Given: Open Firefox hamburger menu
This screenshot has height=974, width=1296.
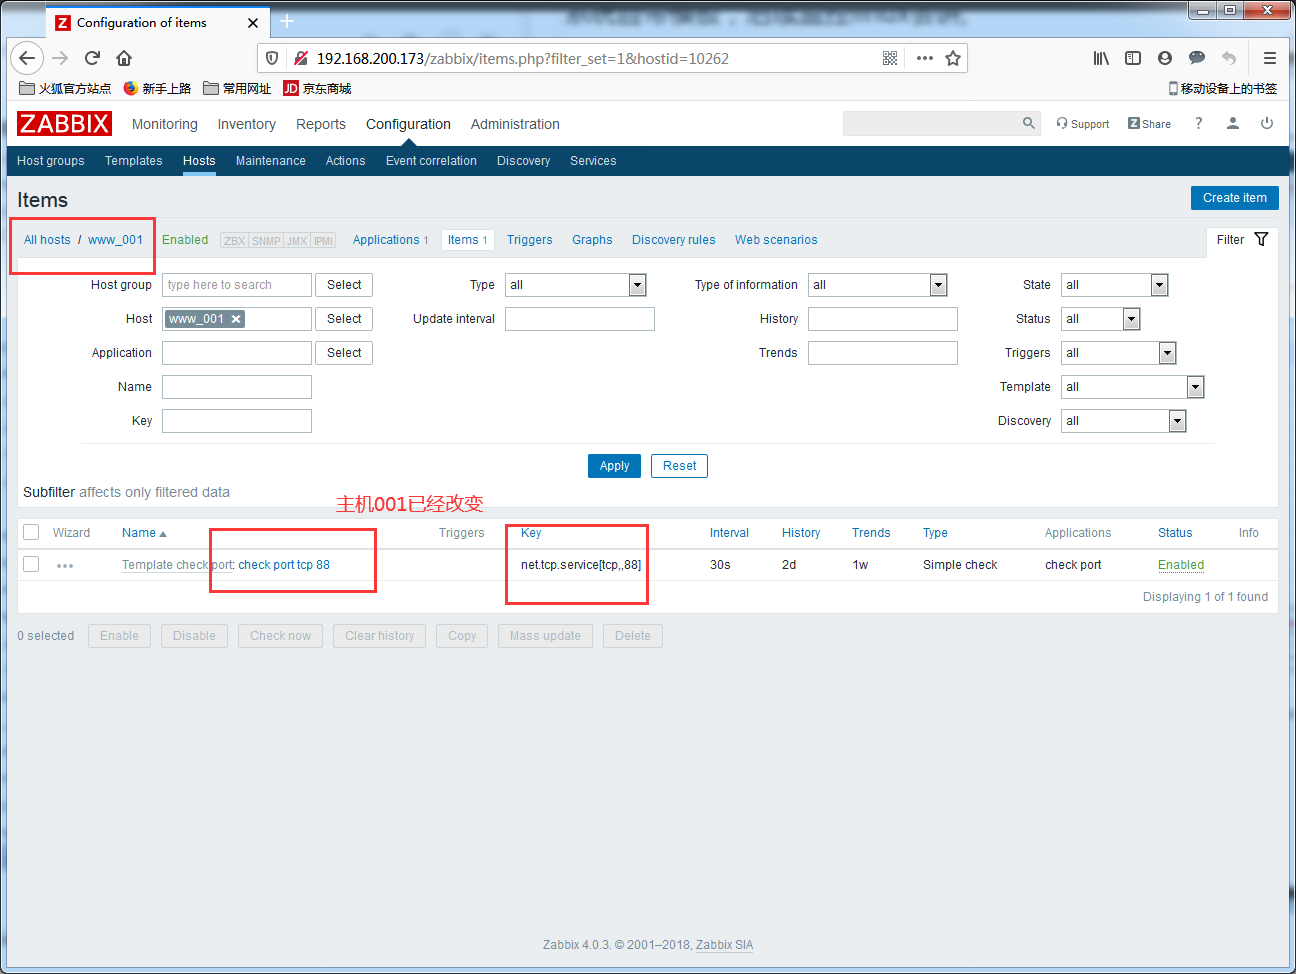Looking at the screenshot, I should [x=1270, y=58].
